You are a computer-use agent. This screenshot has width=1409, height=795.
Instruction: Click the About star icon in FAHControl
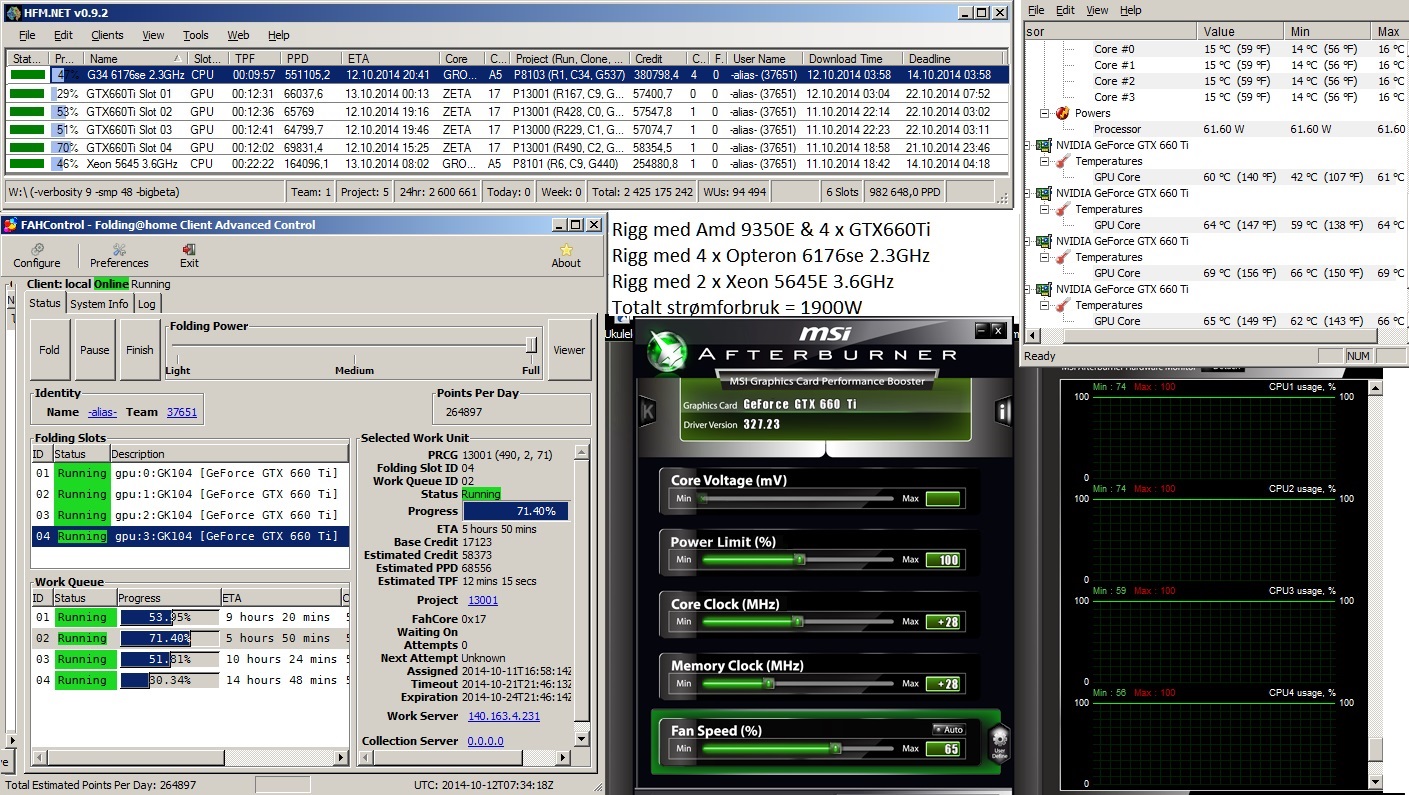(x=566, y=249)
